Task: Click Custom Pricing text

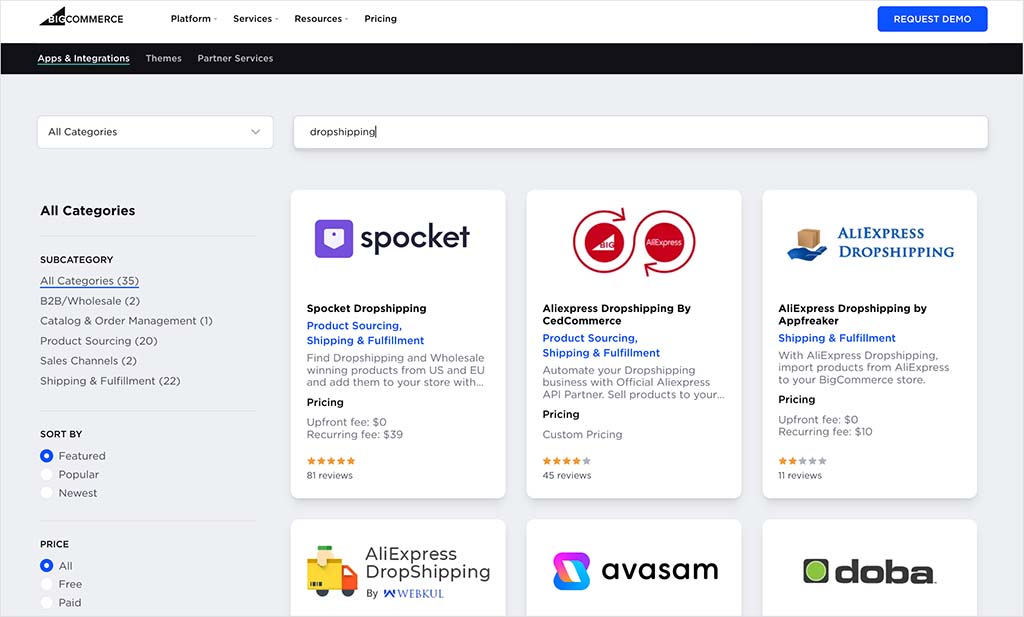Action: 582,435
